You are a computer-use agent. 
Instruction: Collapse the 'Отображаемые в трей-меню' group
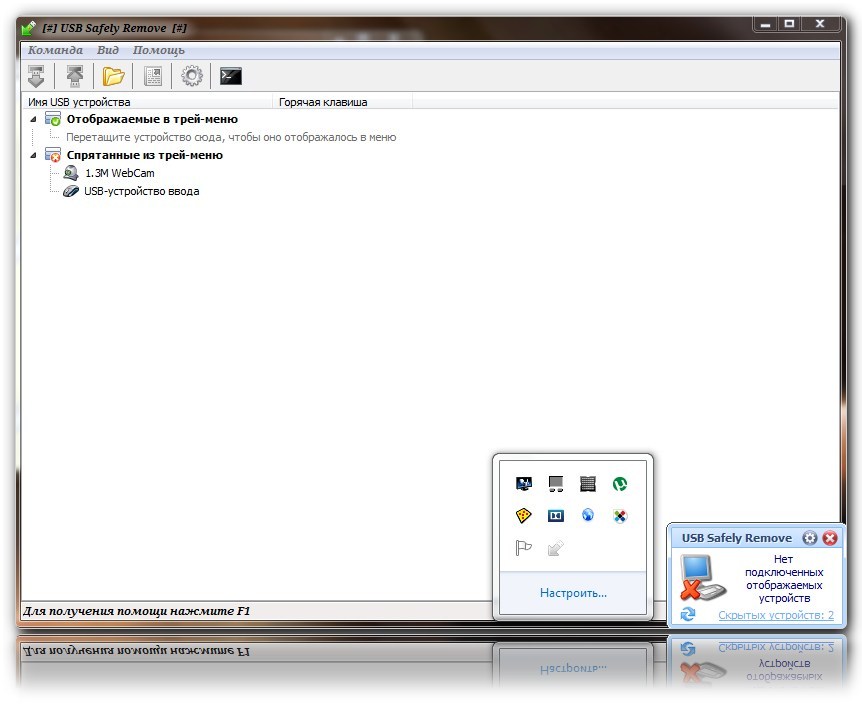(x=32, y=119)
